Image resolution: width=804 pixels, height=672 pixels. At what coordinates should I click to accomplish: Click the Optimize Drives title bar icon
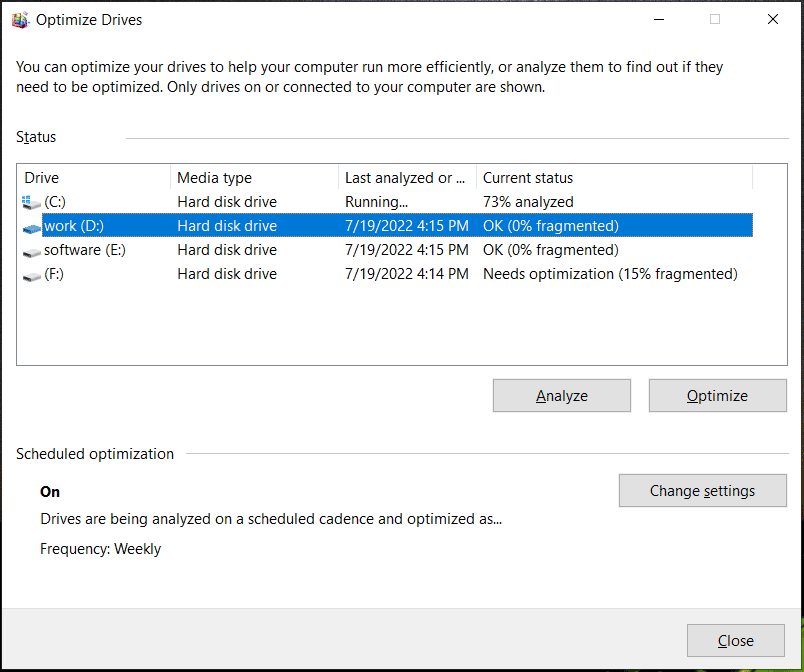pos(20,19)
